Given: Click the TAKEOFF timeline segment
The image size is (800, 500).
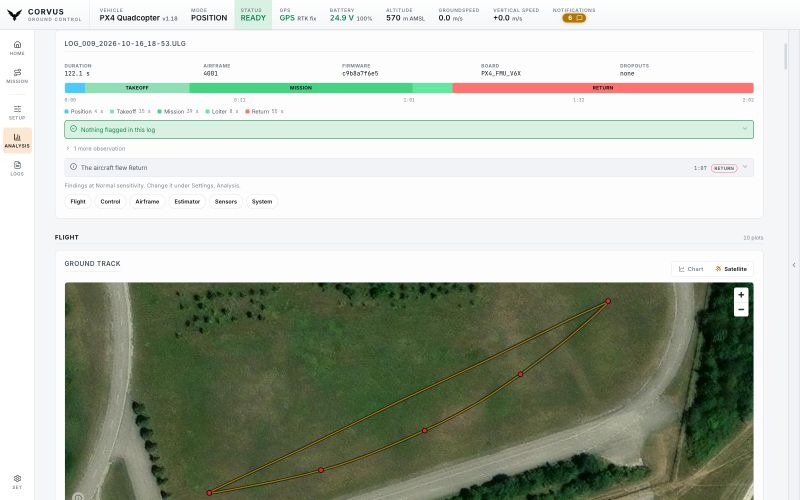Looking at the screenshot, I should pos(137,88).
